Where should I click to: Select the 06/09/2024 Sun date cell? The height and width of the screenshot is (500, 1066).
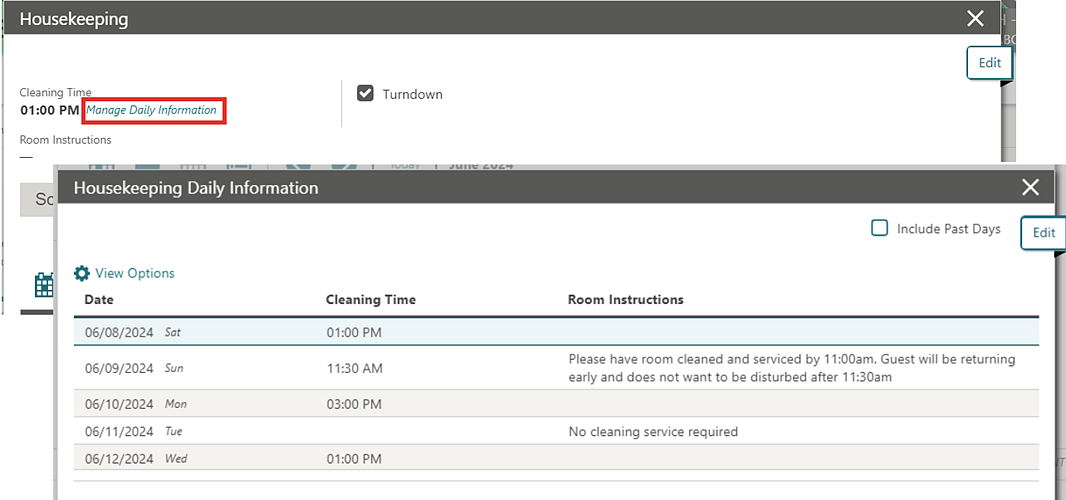tap(119, 368)
